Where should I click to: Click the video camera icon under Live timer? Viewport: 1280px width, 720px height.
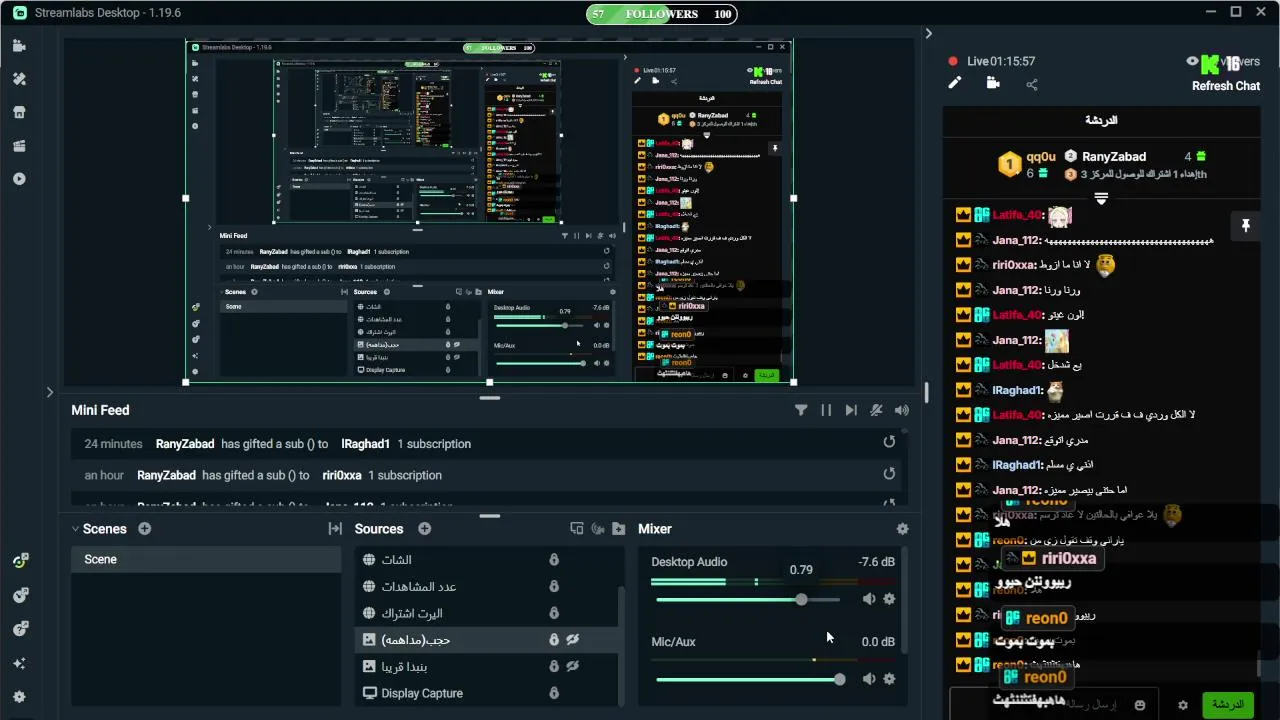click(x=993, y=83)
